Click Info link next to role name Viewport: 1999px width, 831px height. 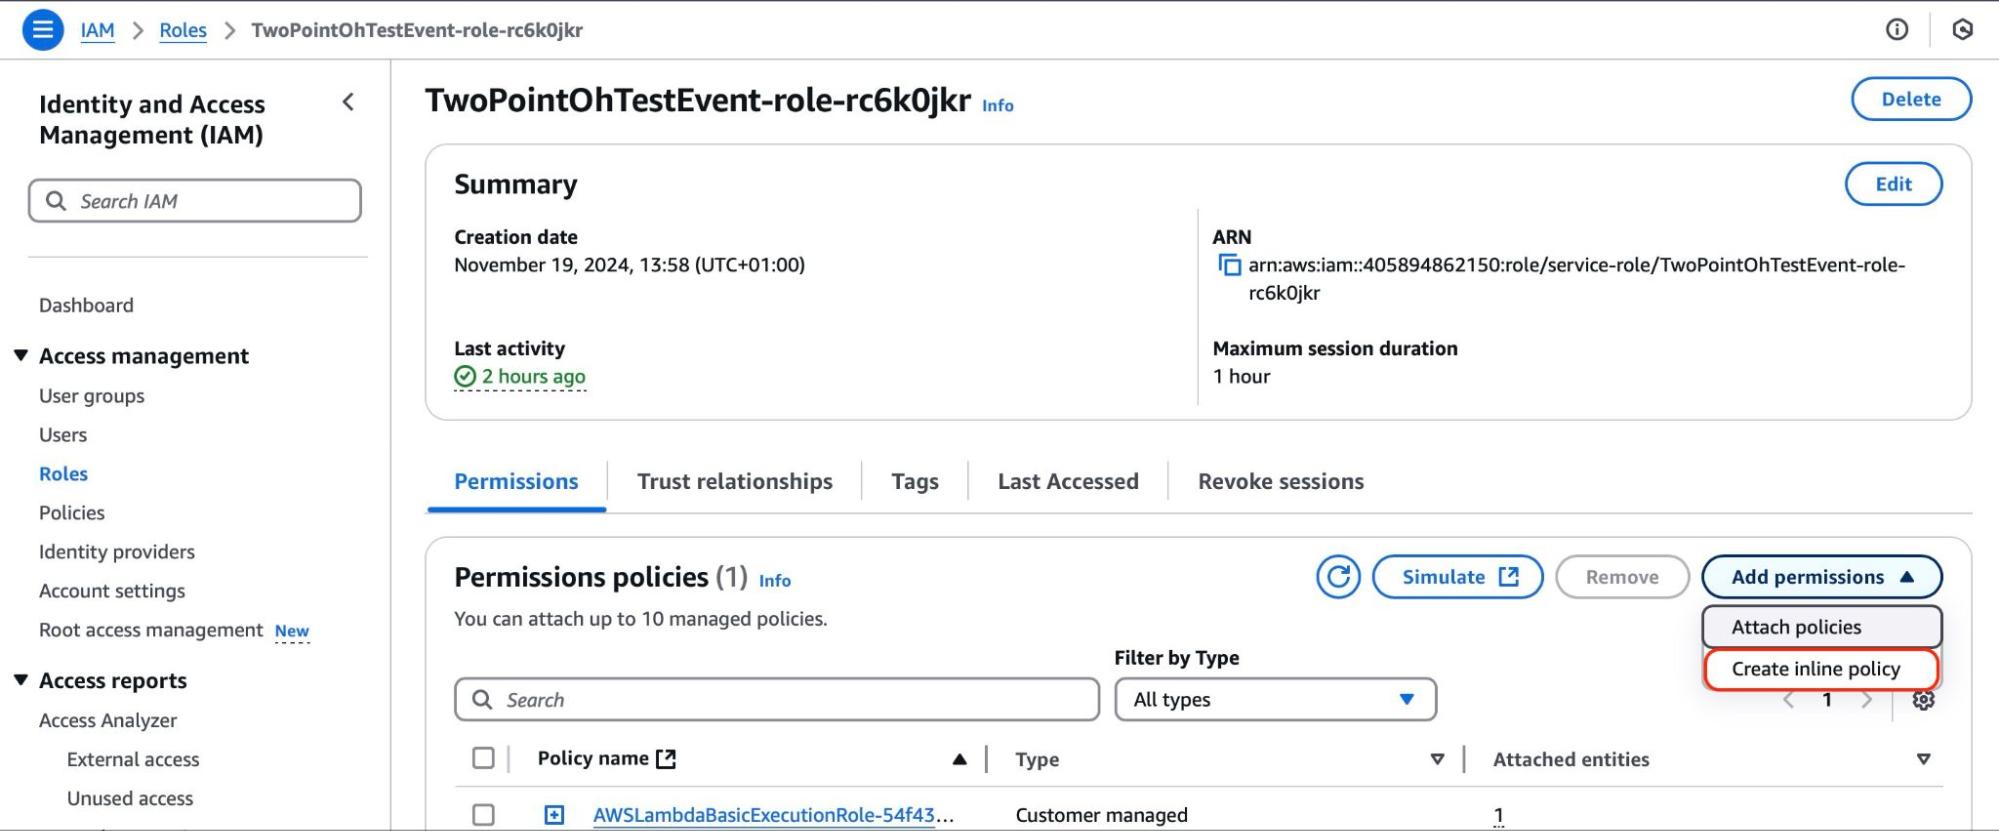tap(997, 106)
